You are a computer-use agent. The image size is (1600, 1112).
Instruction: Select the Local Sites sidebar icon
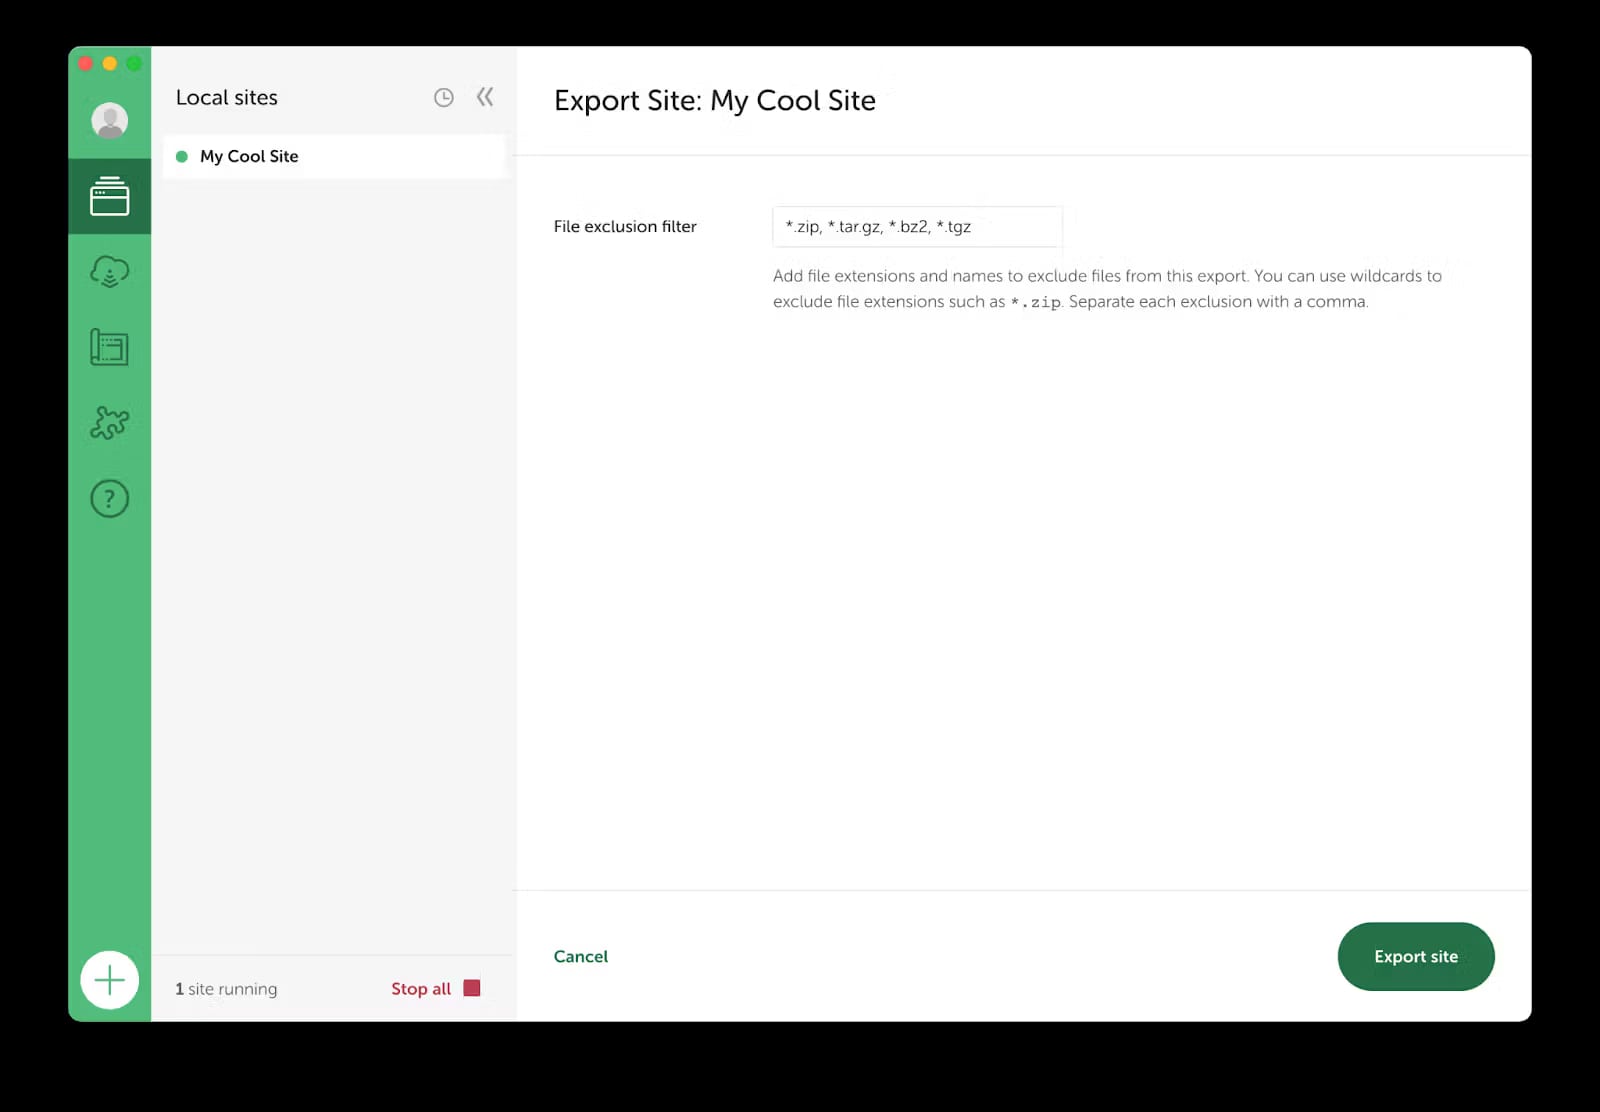point(110,196)
